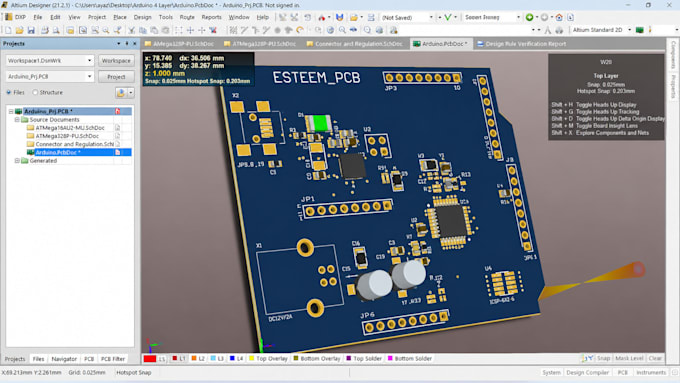The image size is (680, 383).
Task: Open dropdown arrow next to project options icon
Action: point(131,92)
